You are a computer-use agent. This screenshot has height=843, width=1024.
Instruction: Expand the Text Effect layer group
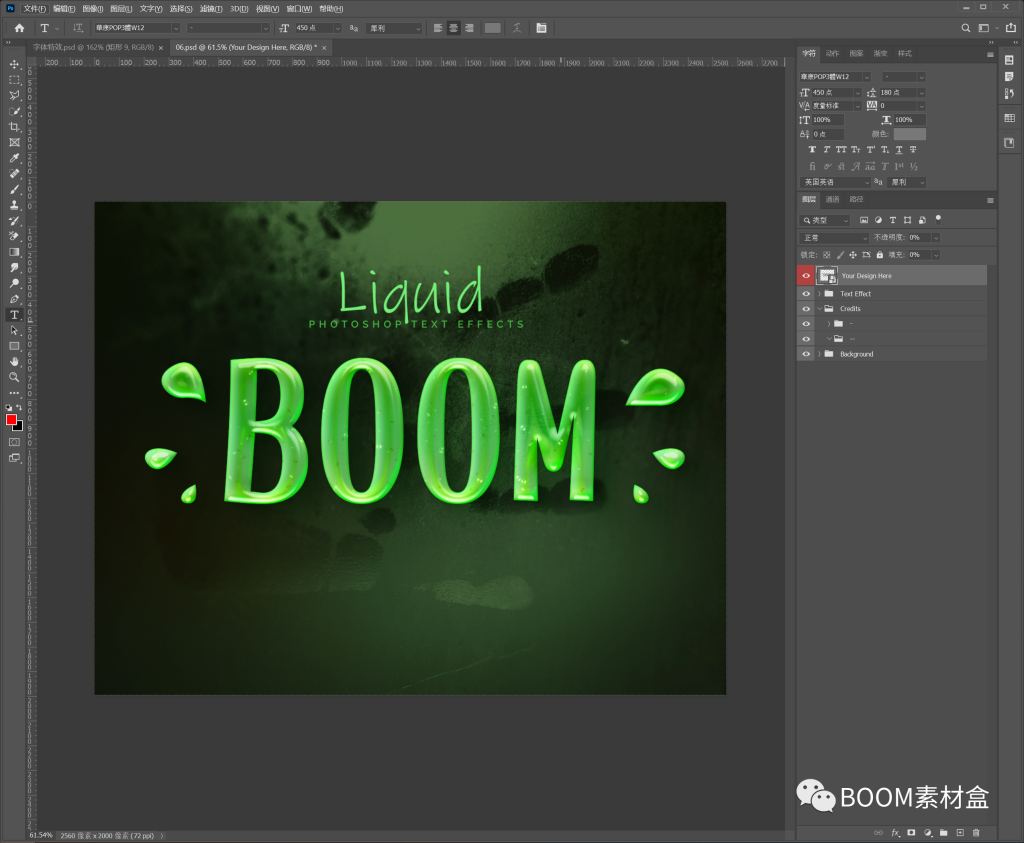pyautogui.click(x=819, y=294)
